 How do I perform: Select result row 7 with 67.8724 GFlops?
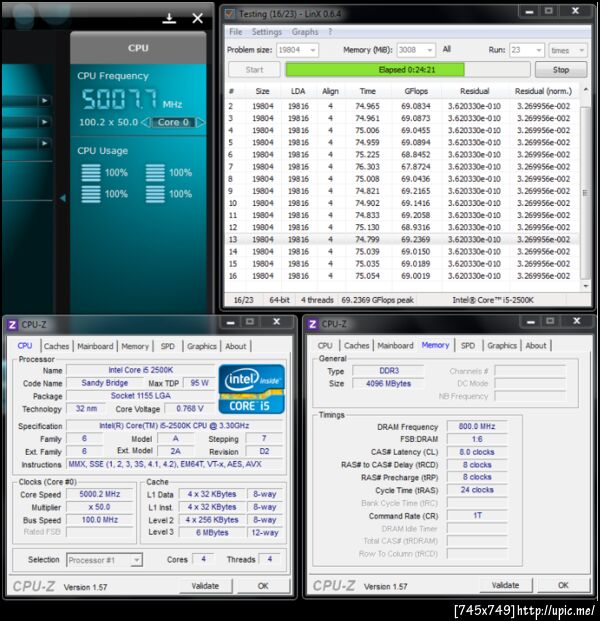(x=402, y=167)
